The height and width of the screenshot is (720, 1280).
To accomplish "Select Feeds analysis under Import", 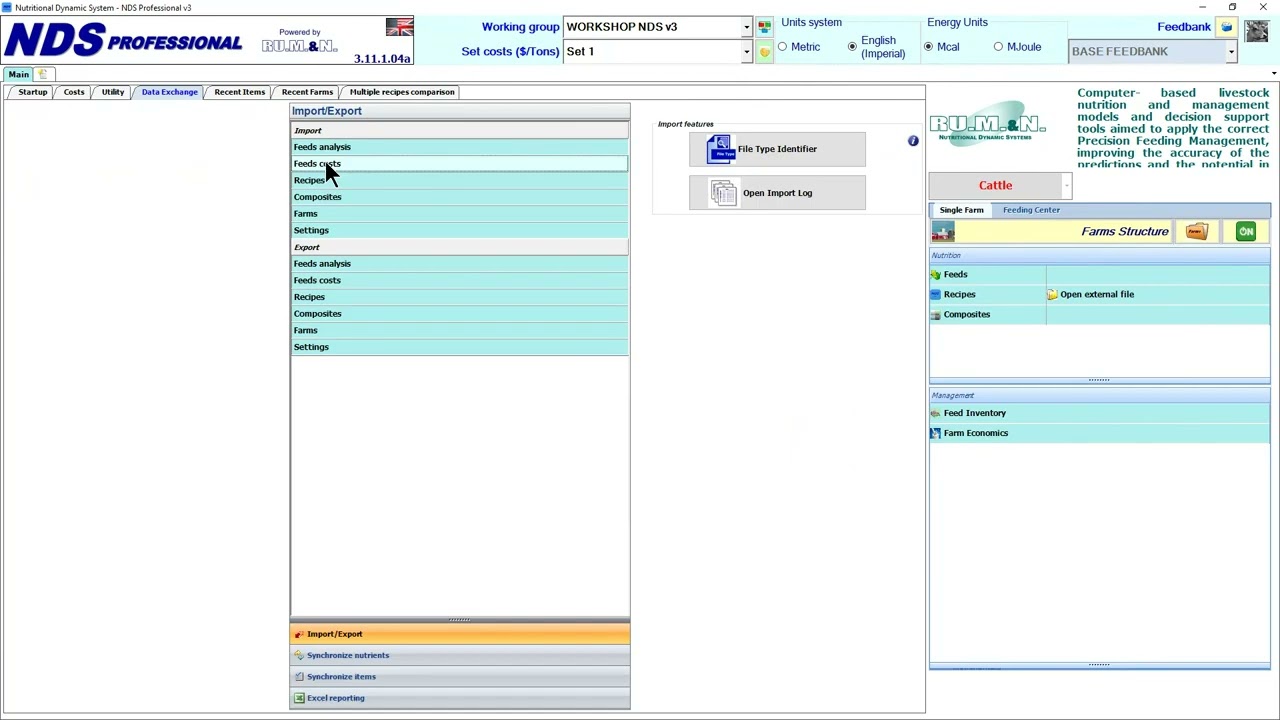I will pos(460,147).
